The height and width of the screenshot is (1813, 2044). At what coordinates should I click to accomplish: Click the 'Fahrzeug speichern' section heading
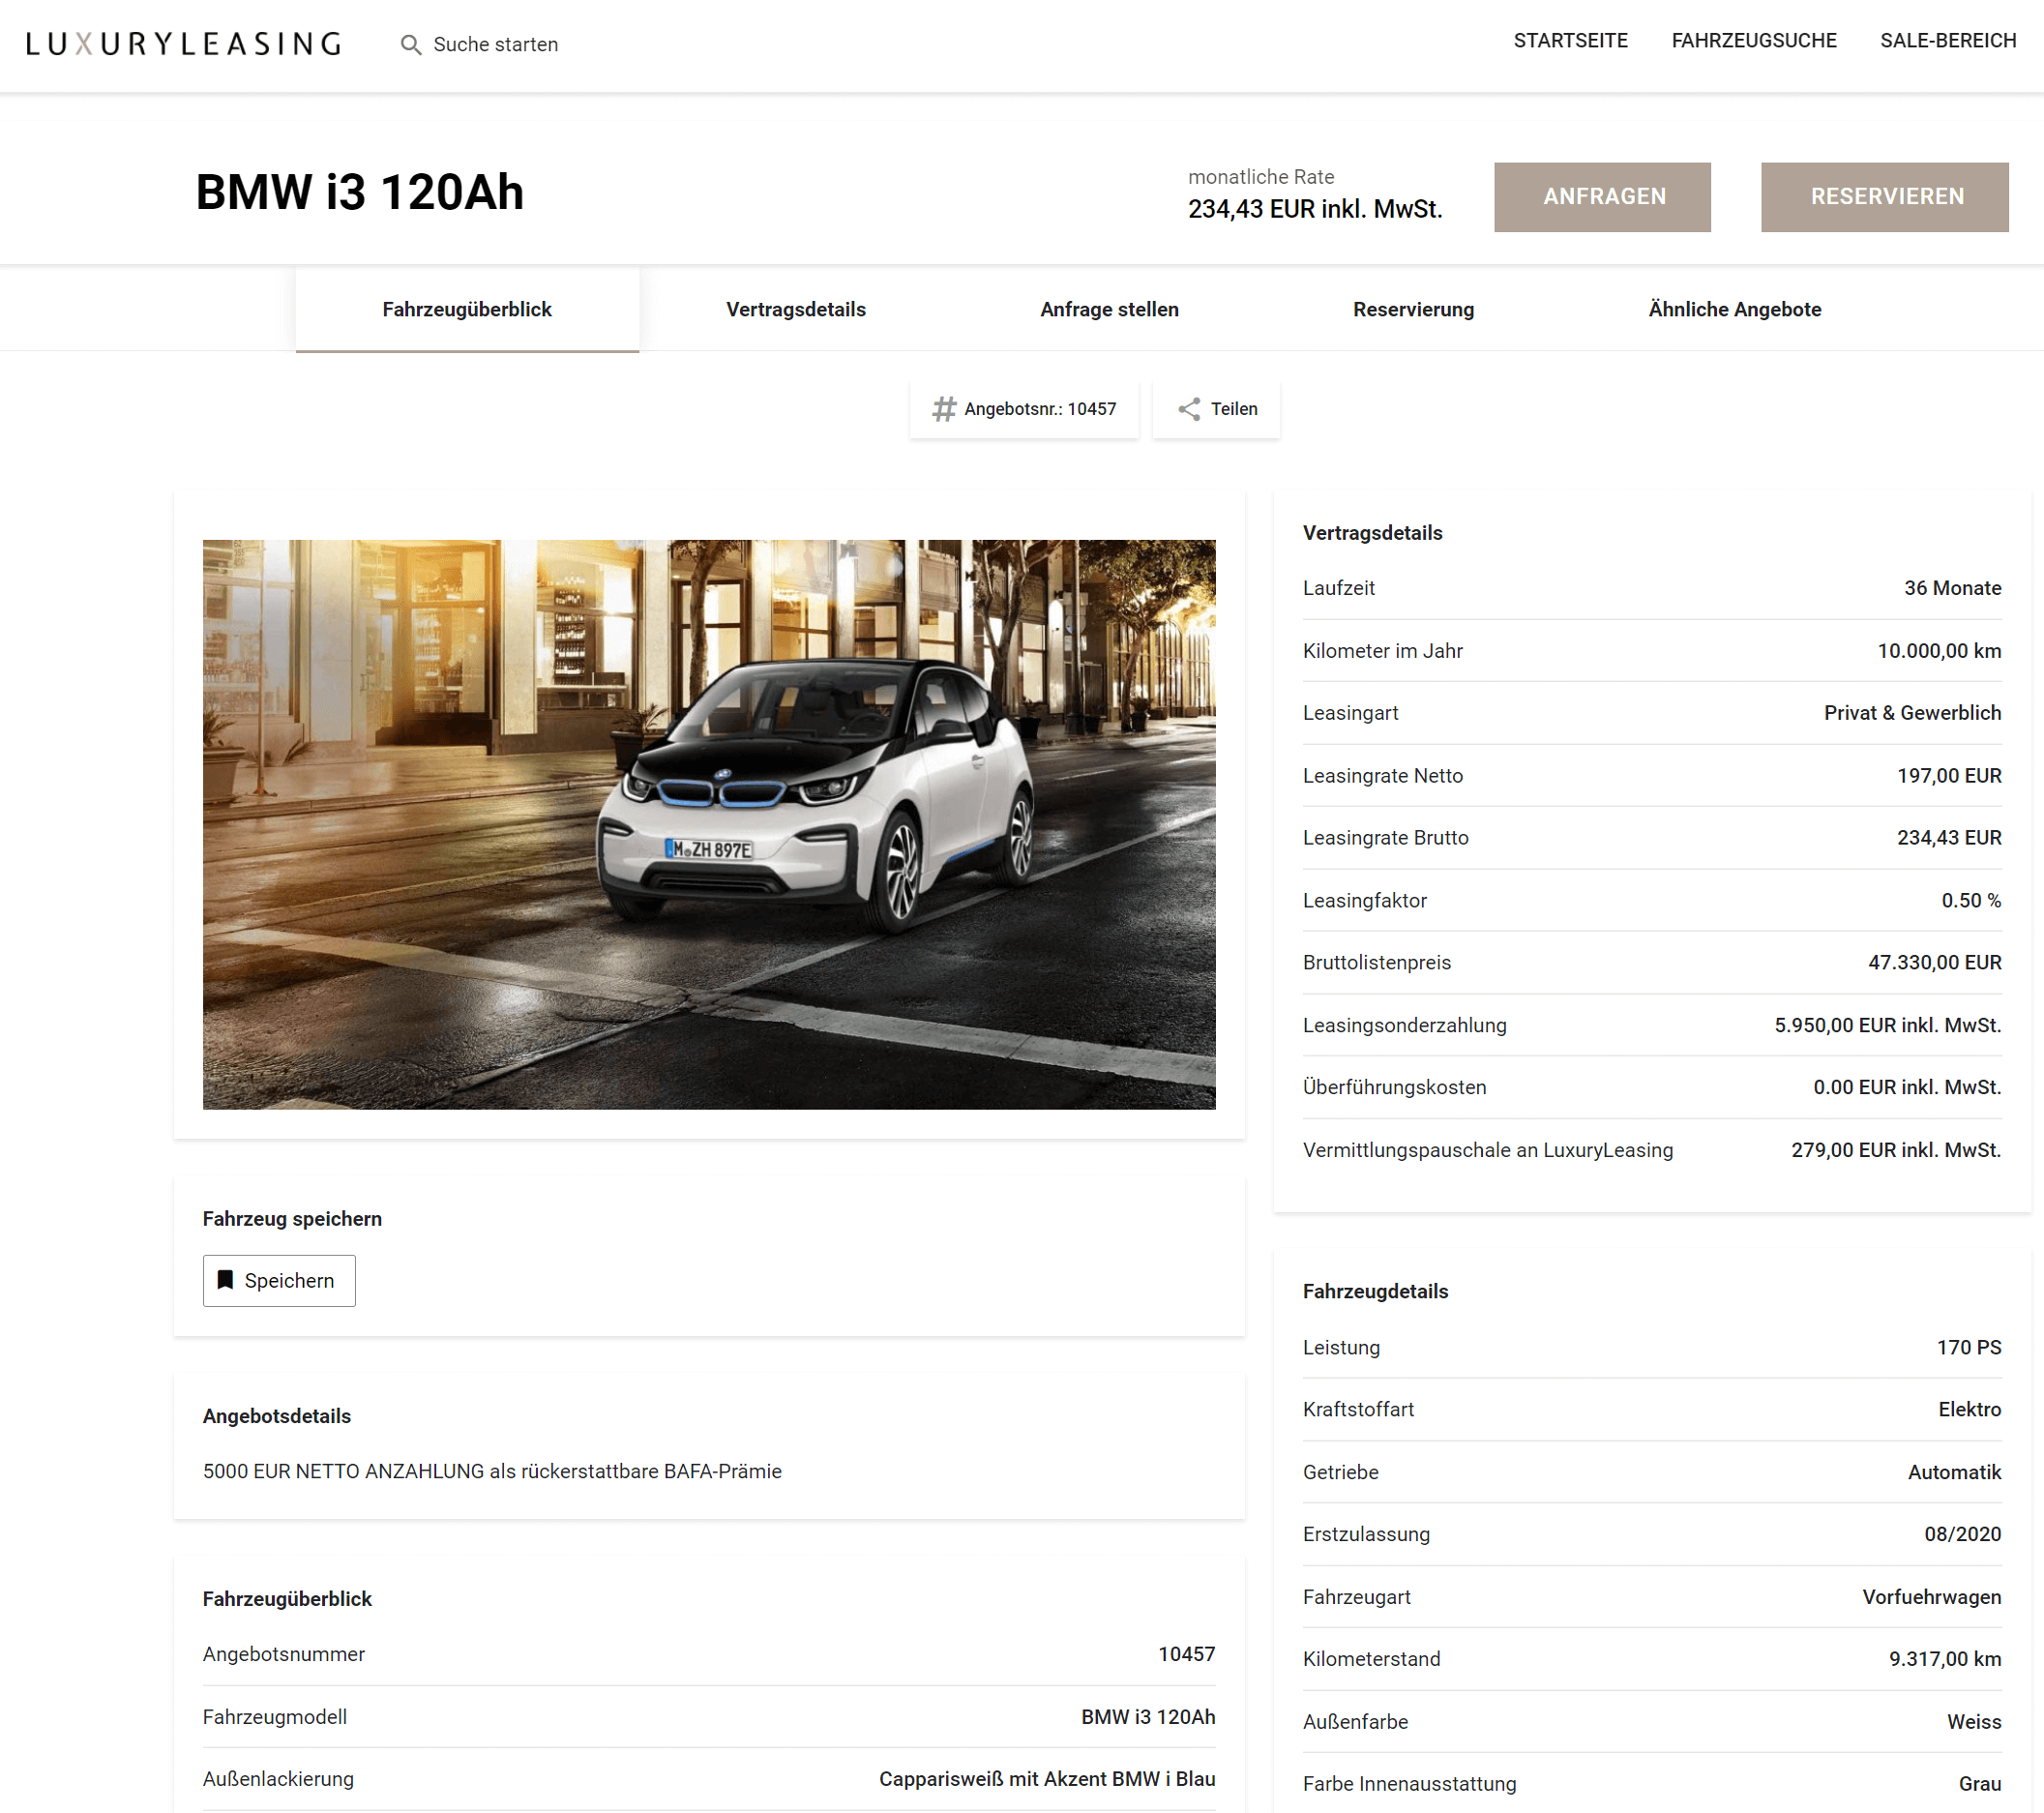(292, 1219)
